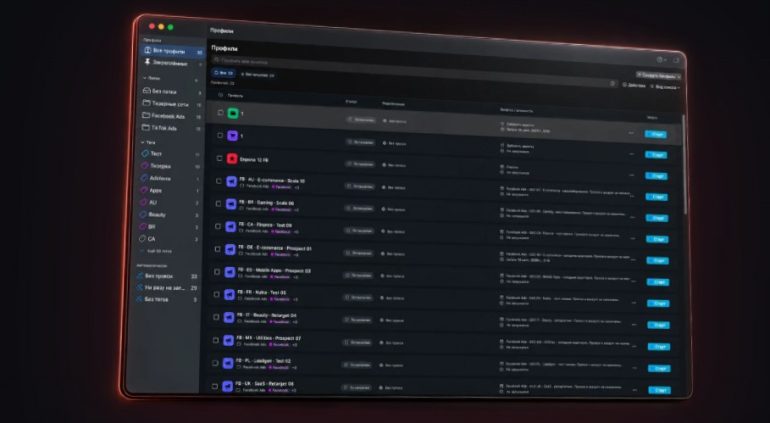
Task: Check the box for FB DE E-commerce Prospect 01
Action: click(217, 249)
